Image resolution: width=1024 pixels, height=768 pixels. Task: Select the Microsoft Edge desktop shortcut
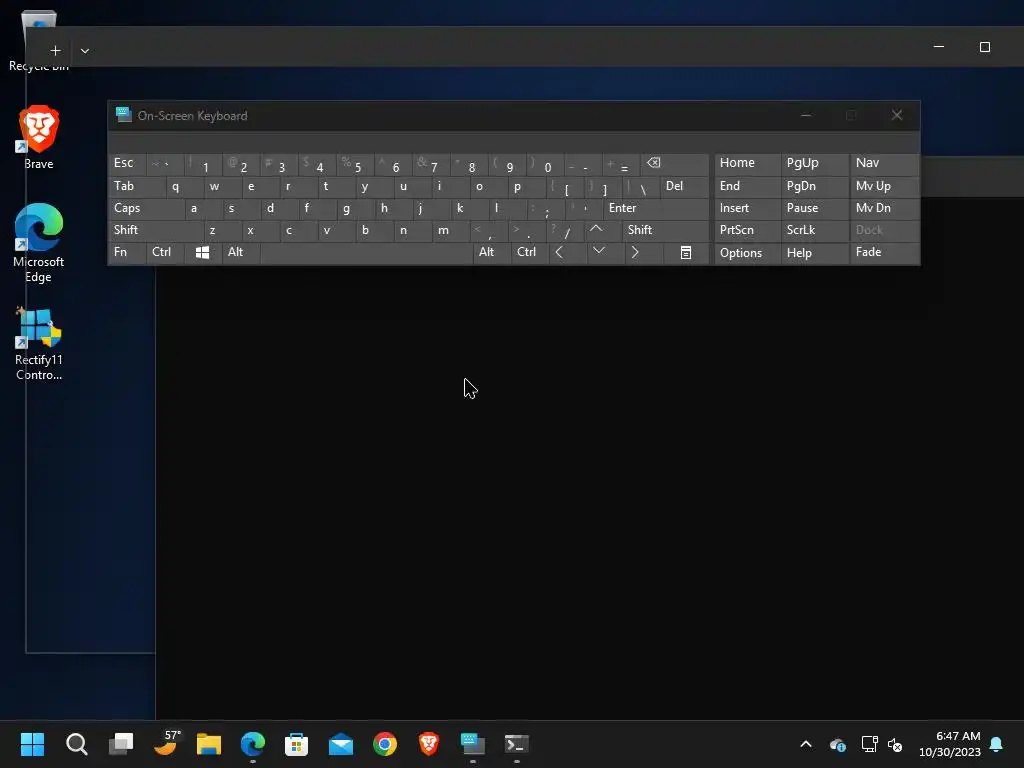pyautogui.click(x=39, y=243)
